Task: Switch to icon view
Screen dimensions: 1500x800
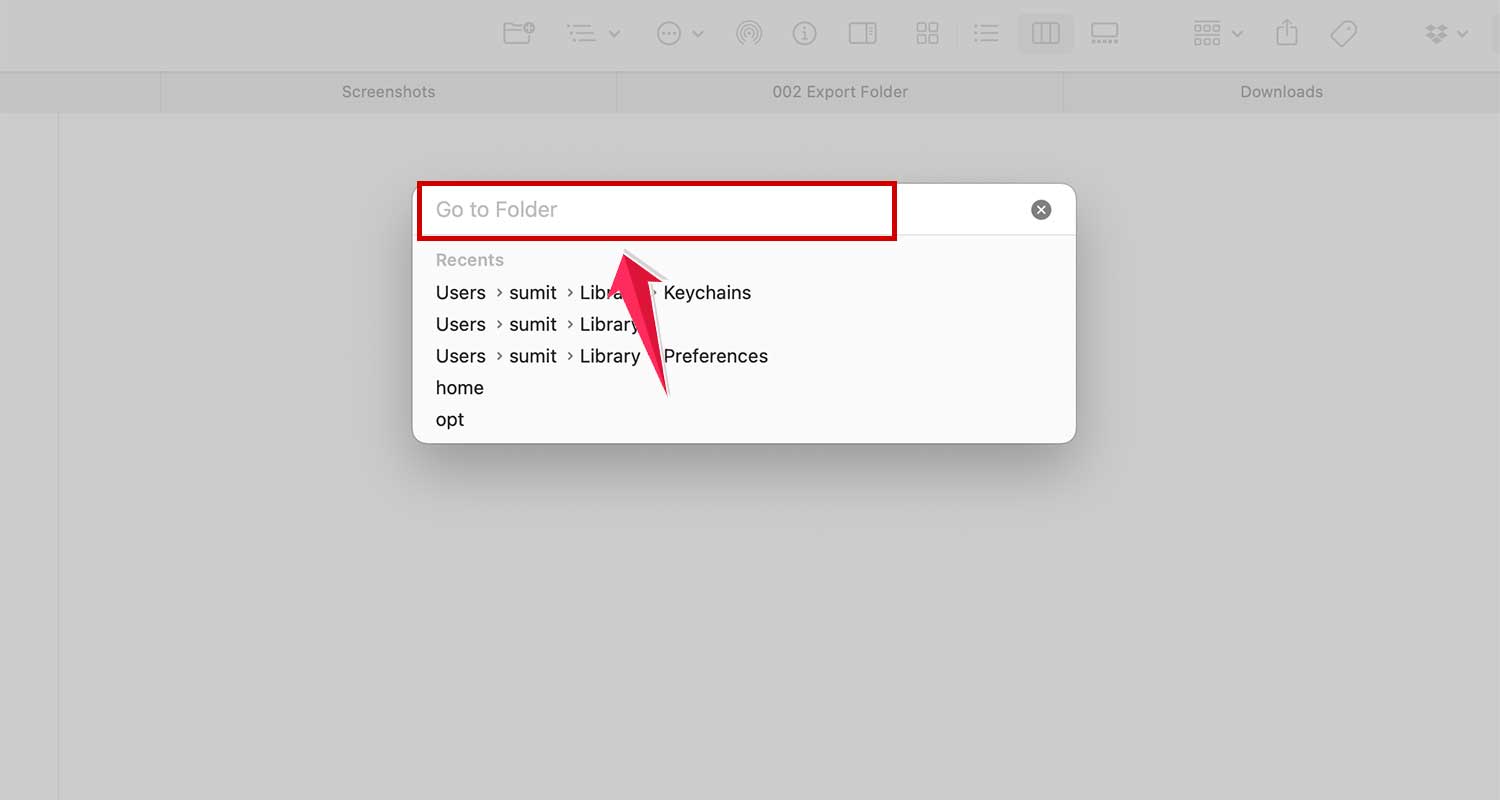Action: (927, 33)
